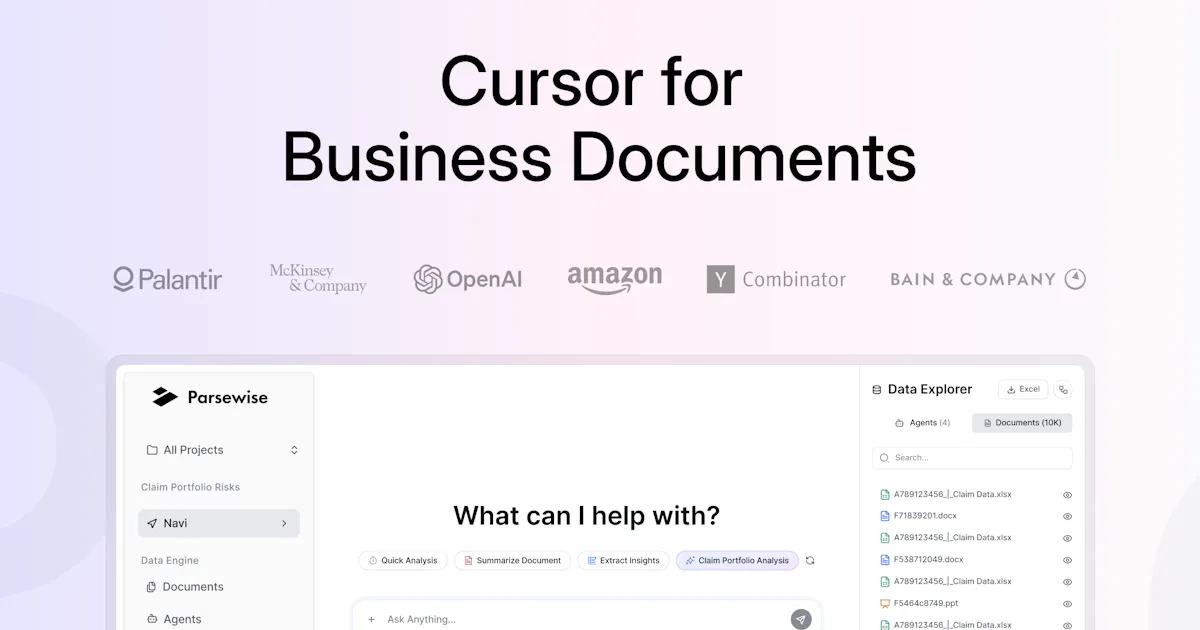Screen dimensions: 1200x630
Task: Choose the Extract Insights suggestion chip
Action: (x=624, y=560)
